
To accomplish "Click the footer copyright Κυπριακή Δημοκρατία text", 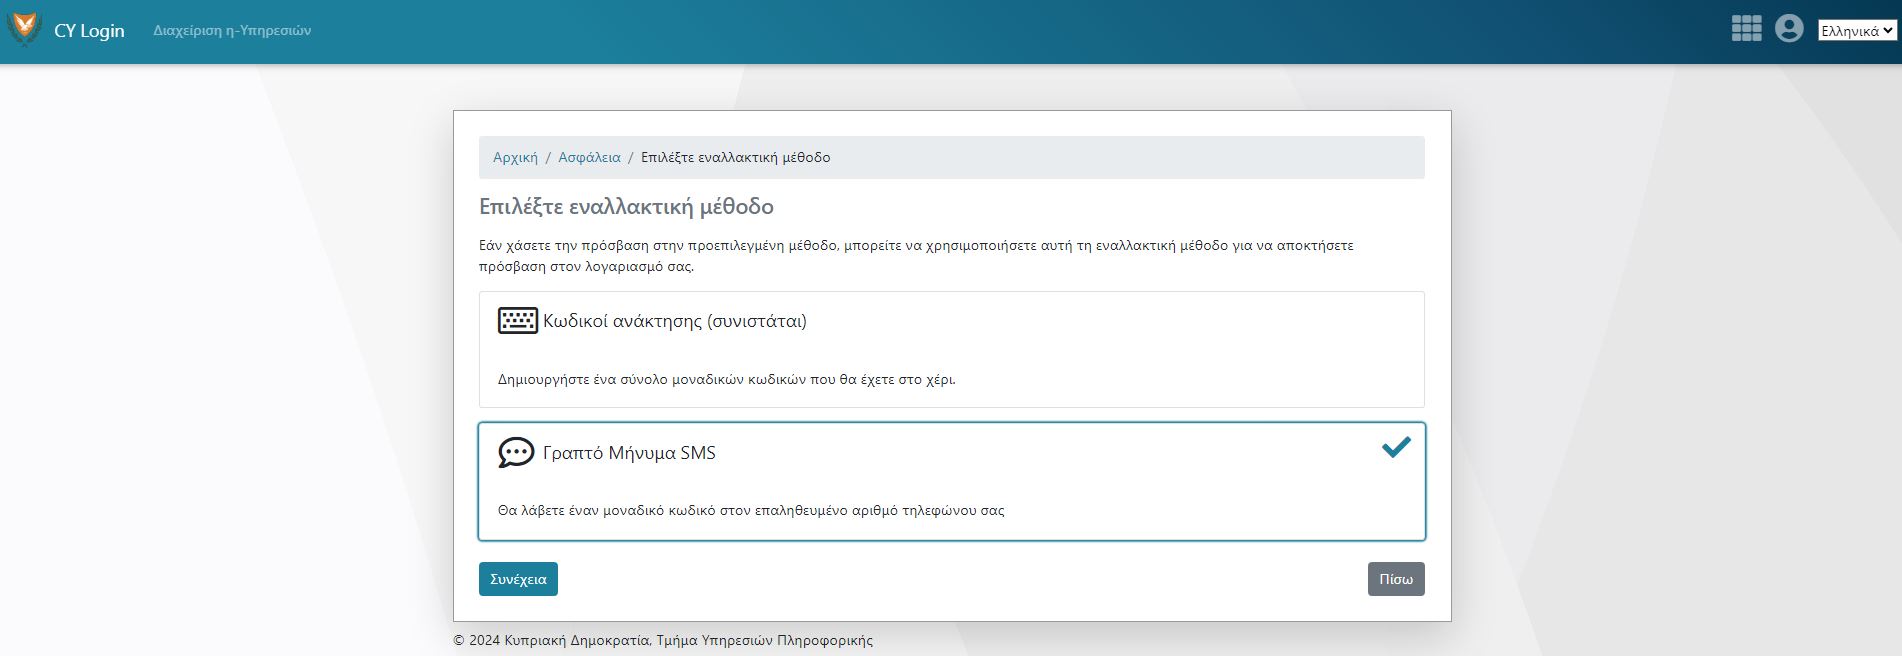I will tap(662, 640).
